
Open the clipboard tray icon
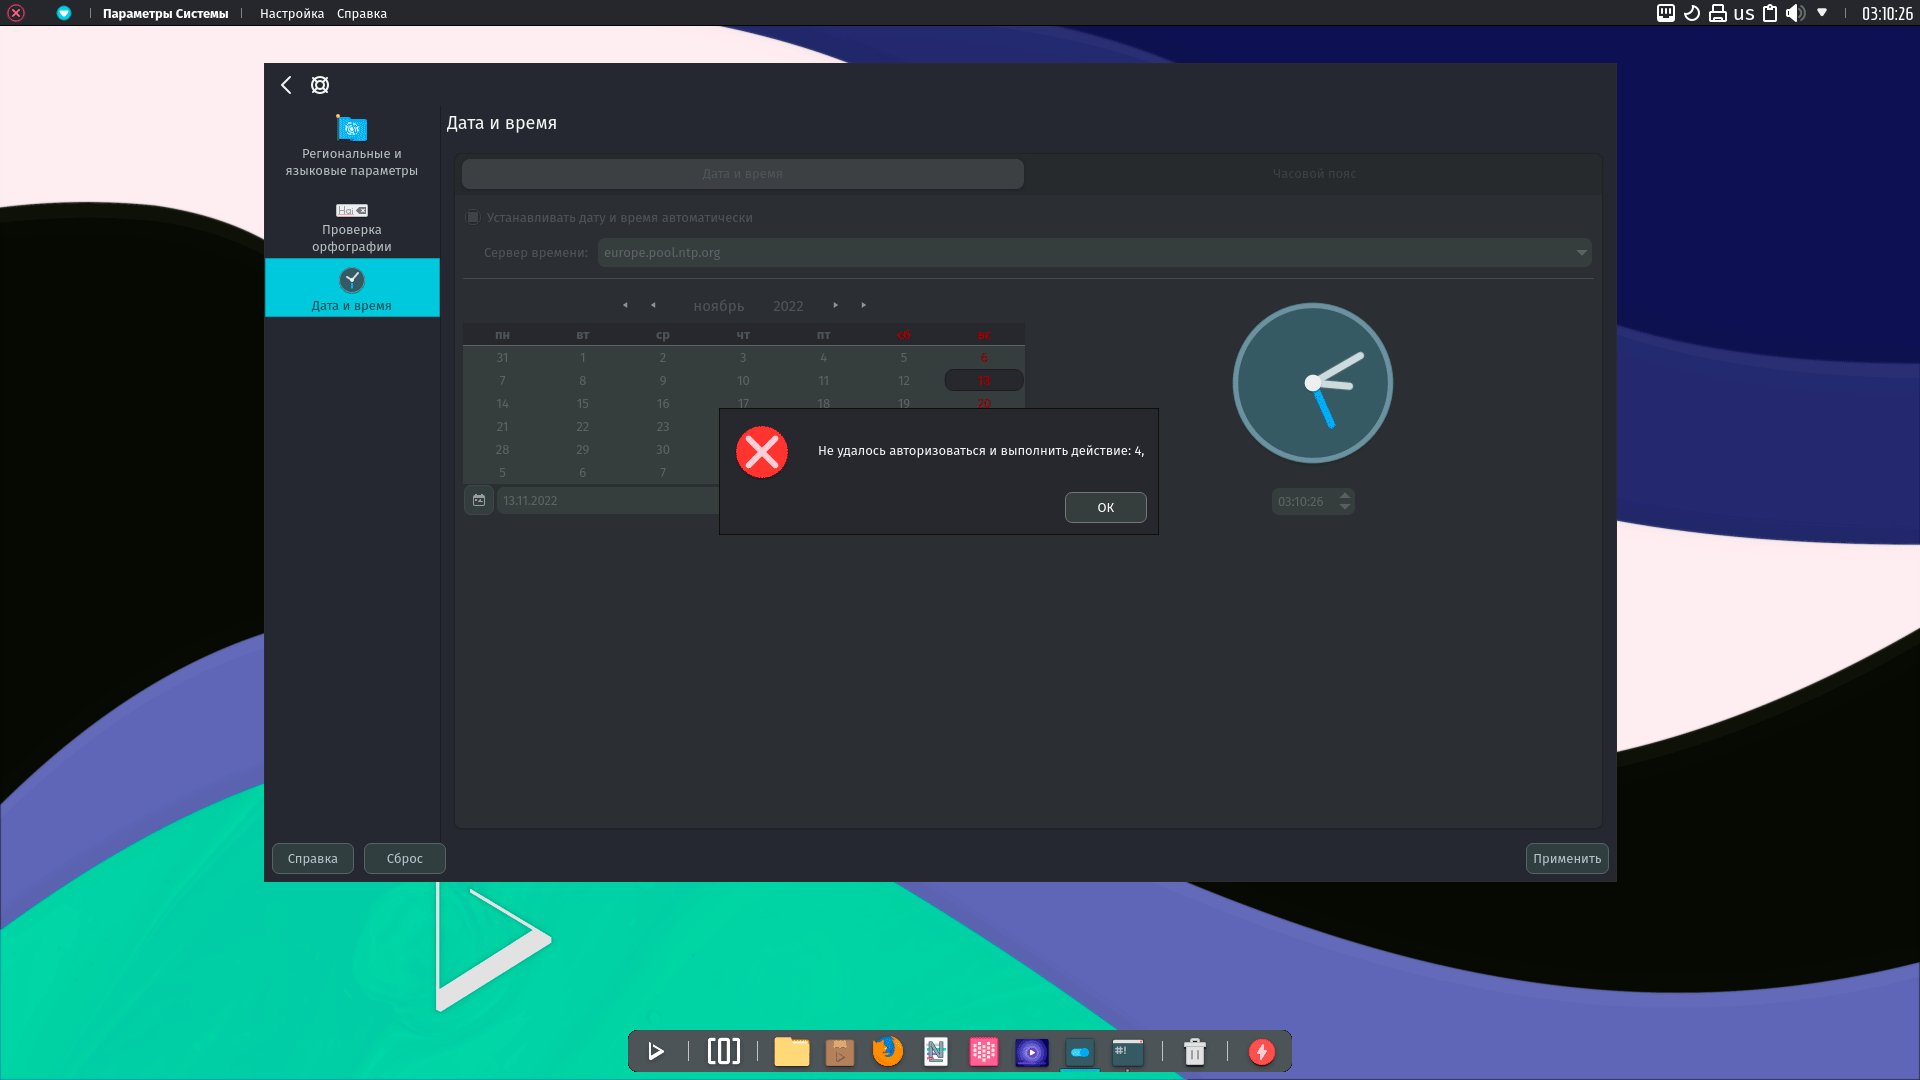click(1769, 13)
